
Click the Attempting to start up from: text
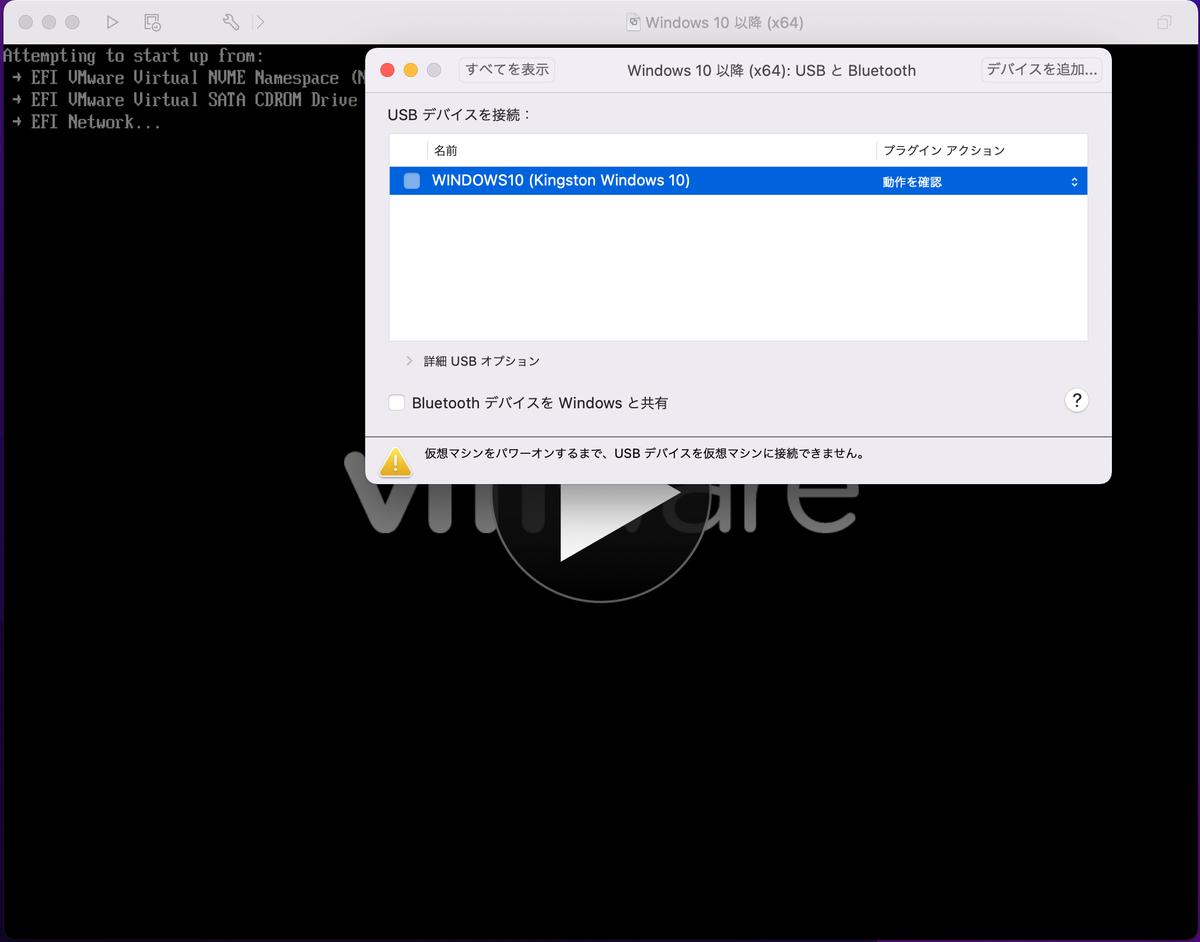coord(133,56)
